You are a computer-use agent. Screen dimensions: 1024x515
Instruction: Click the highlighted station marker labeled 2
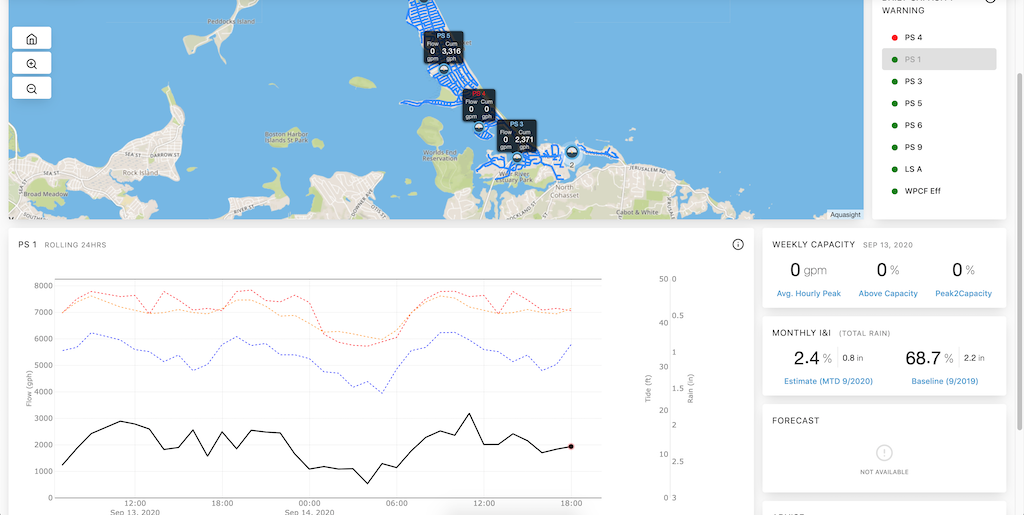coord(571,152)
